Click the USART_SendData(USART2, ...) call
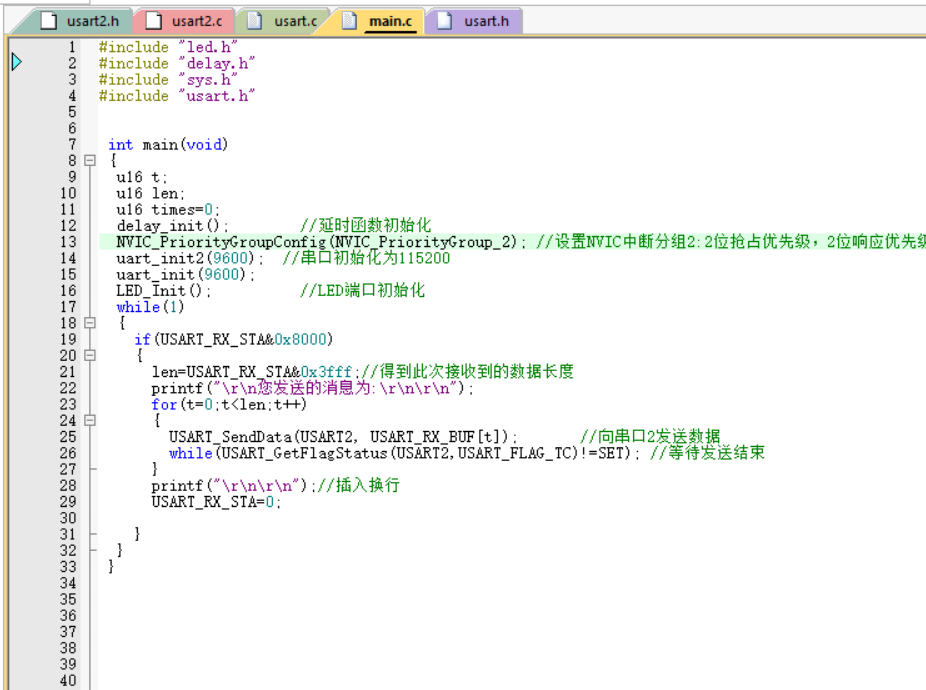Image resolution: width=926 pixels, height=690 pixels. (x=343, y=437)
